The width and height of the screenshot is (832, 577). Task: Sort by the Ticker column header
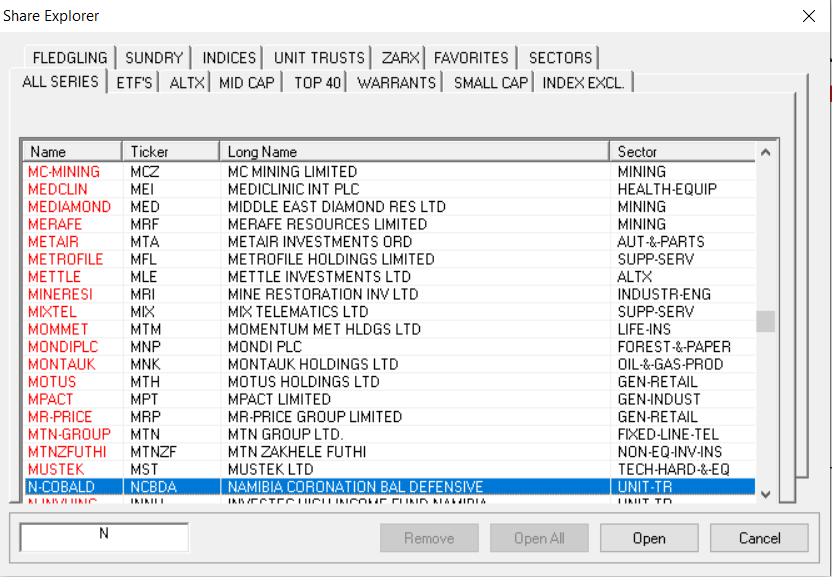tap(171, 152)
